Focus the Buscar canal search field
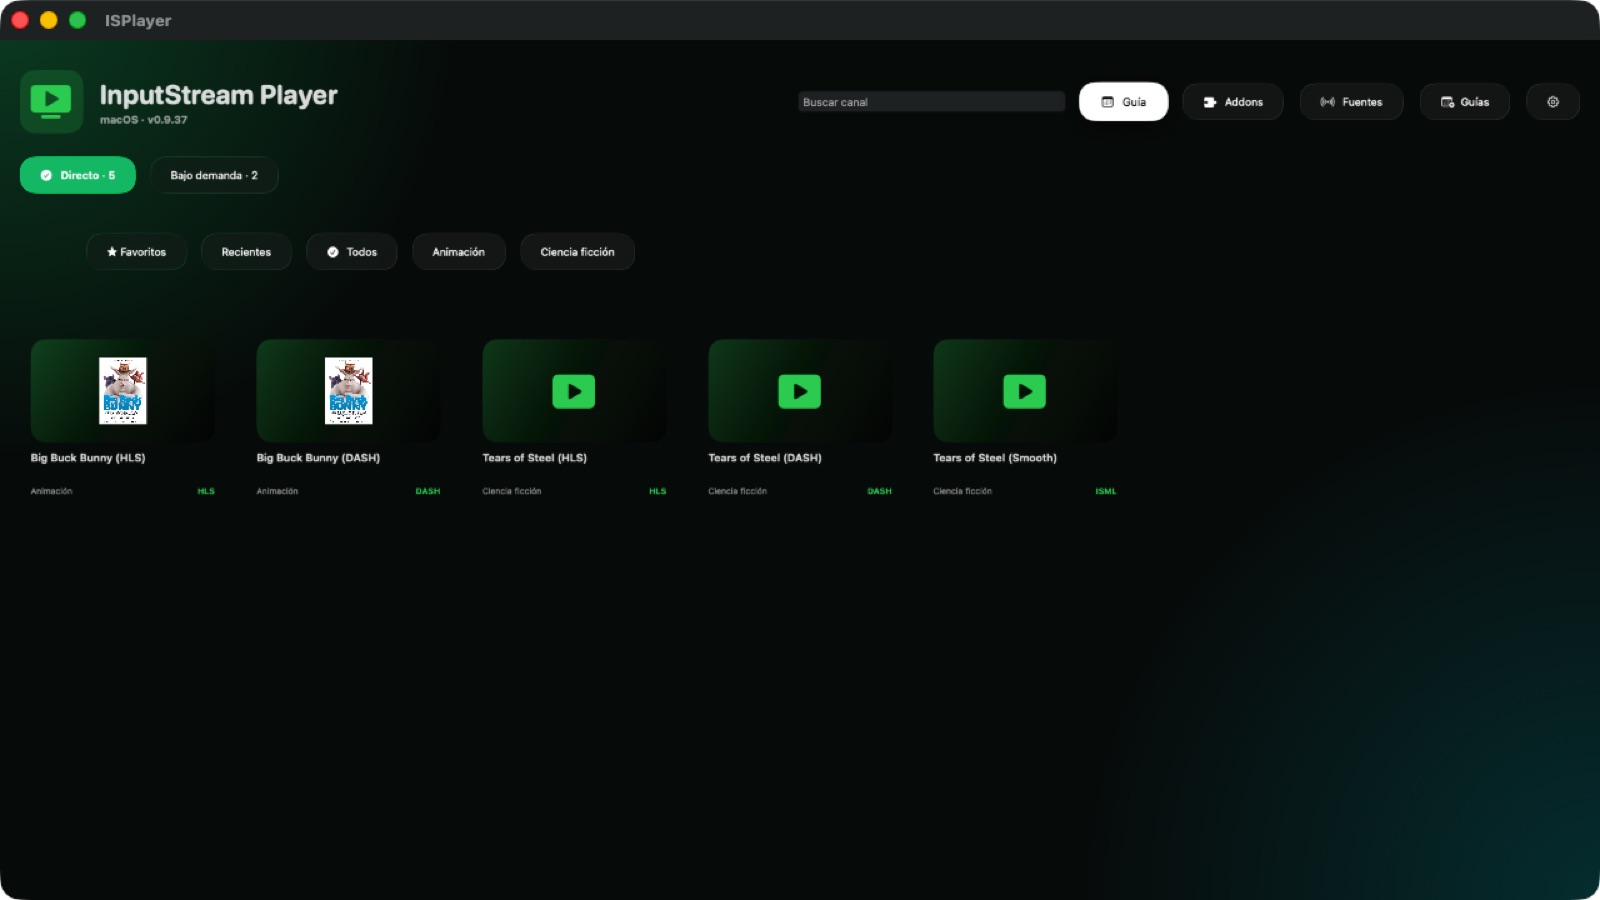This screenshot has width=1600, height=900. [931, 102]
